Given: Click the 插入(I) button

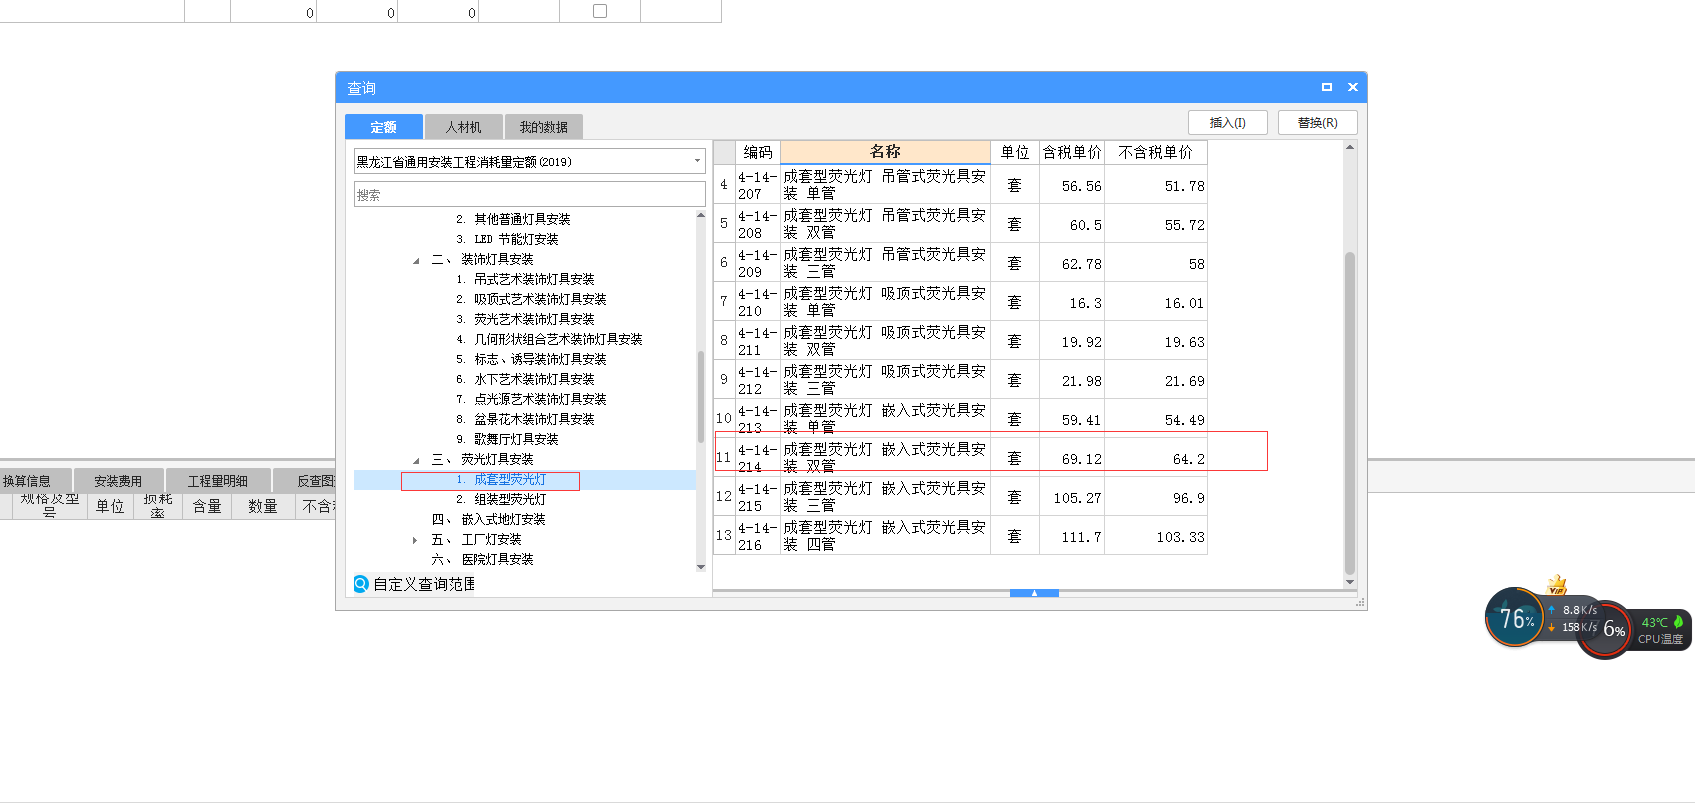Looking at the screenshot, I should (x=1227, y=122).
